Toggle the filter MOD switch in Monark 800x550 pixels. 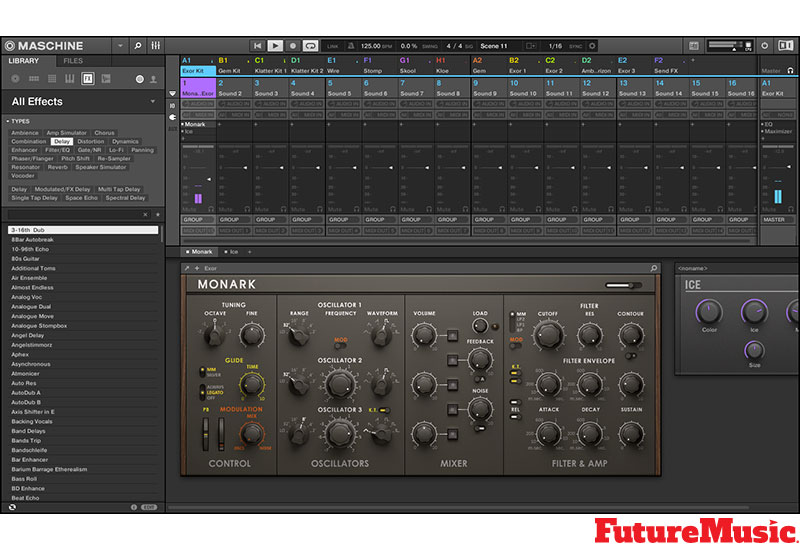[516, 346]
